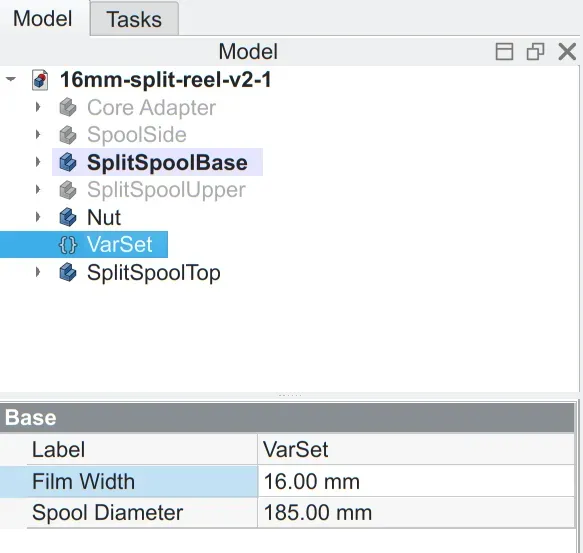The width and height of the screenshot is (583, 553).
Task: Edit the Film Width value 16.00 mm
Action: point(416,481)
